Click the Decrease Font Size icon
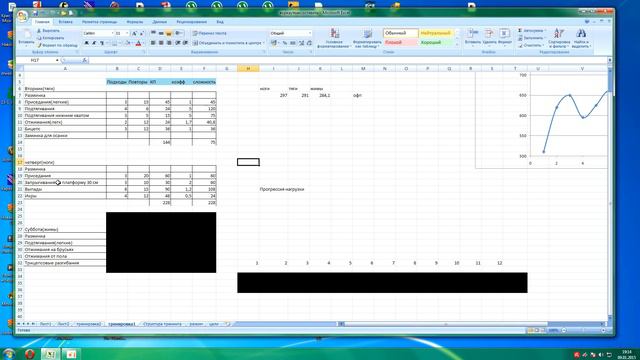The image size is (640, 360). (141, 33)
